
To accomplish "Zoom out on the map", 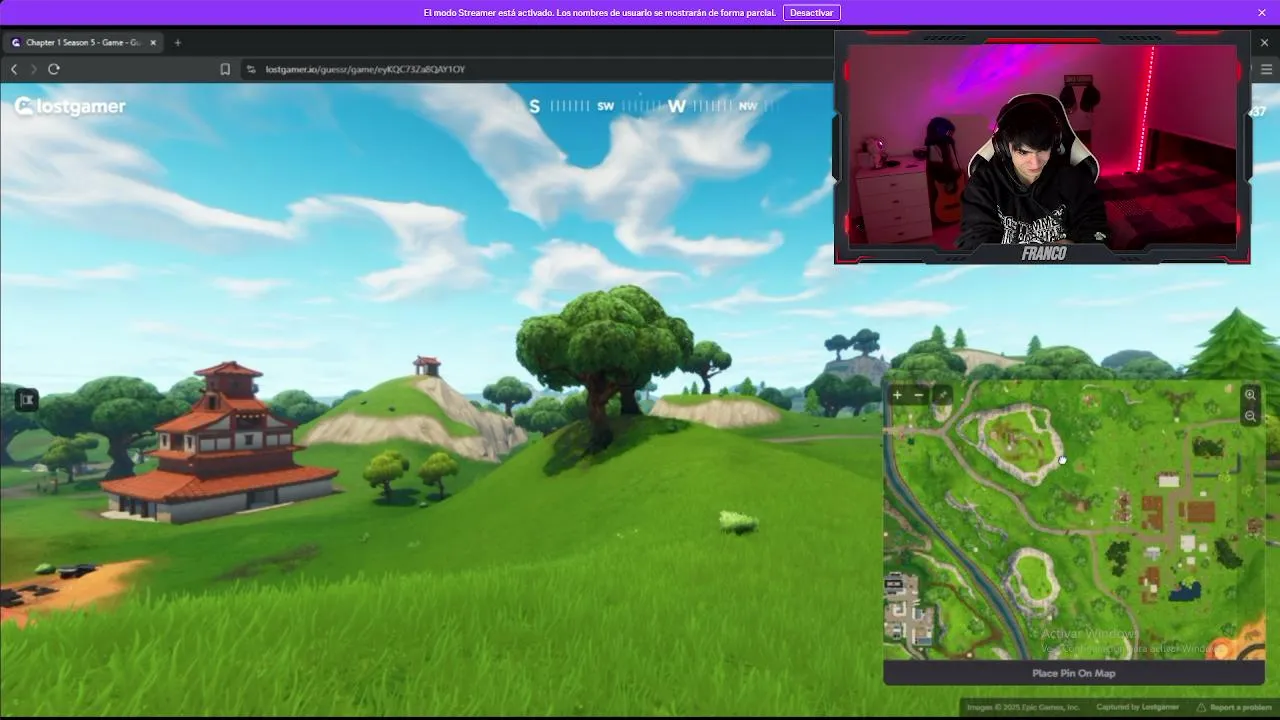I will (x=1250, y=416).
